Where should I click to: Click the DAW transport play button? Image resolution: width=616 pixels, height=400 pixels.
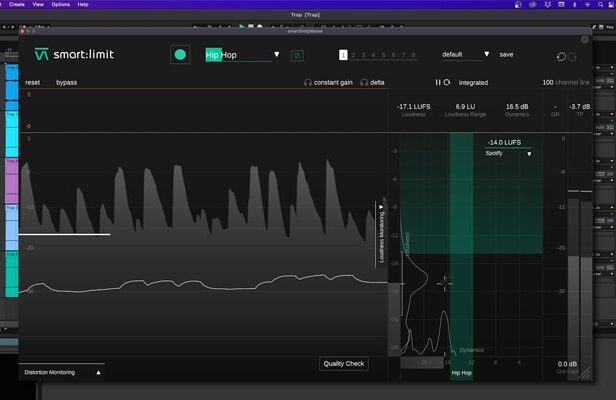[x=242, y=27]
